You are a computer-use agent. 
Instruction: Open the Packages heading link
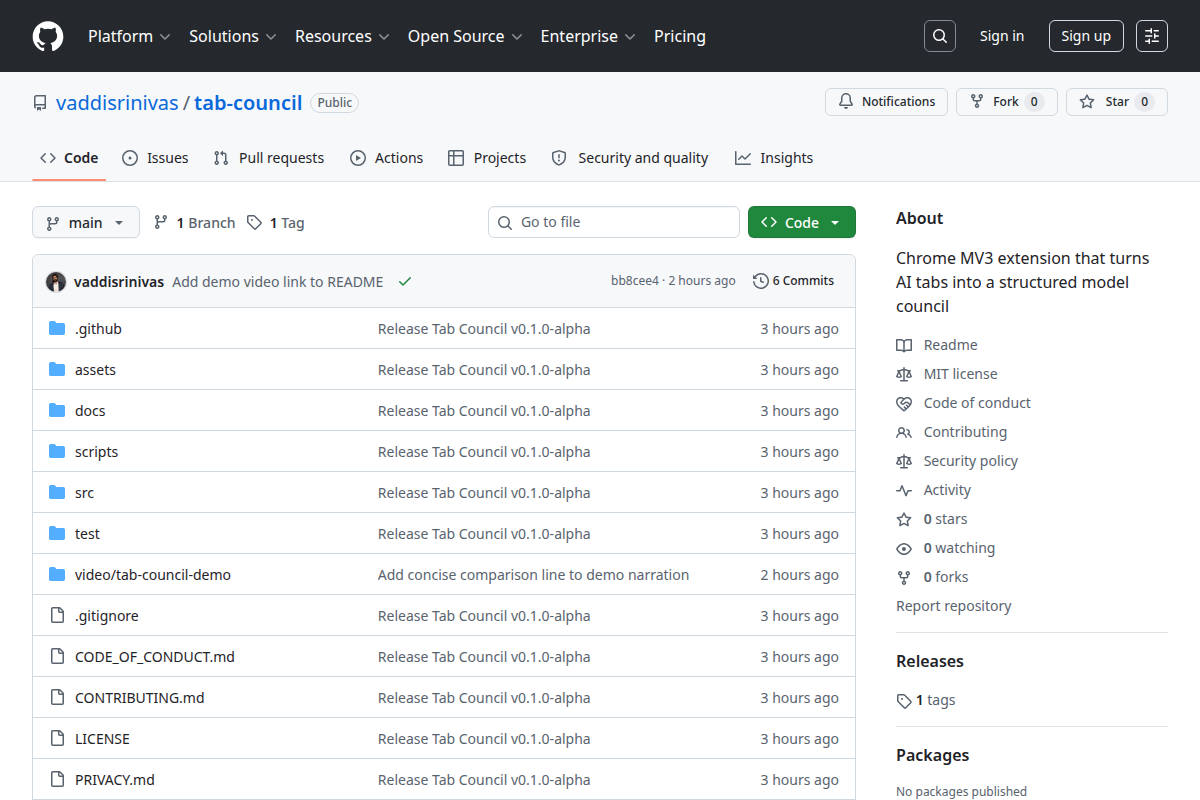click(x=933, y=755)
